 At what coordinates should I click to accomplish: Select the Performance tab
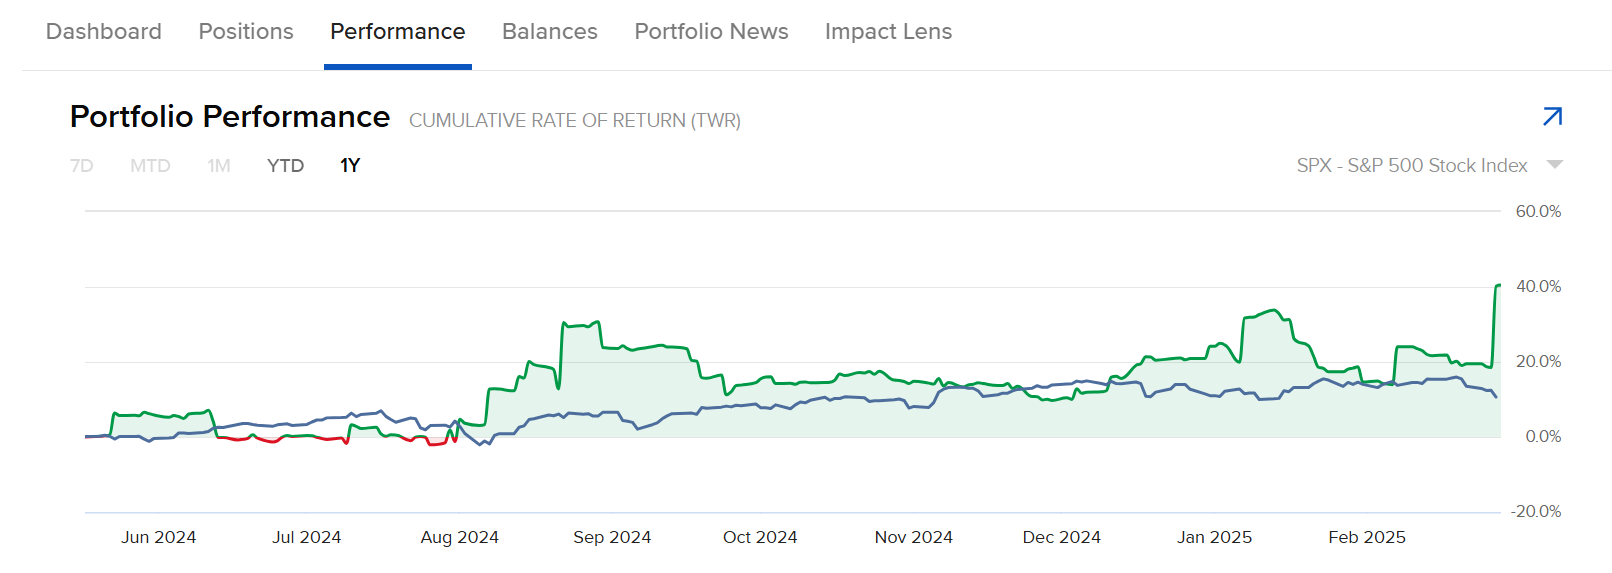click(397, 32)
